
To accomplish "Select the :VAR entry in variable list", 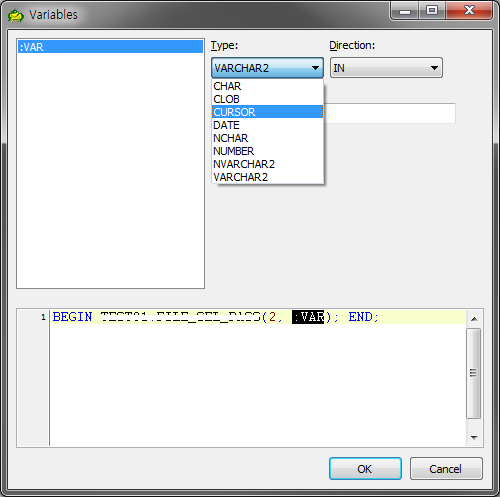I will [x=110, y=47].
